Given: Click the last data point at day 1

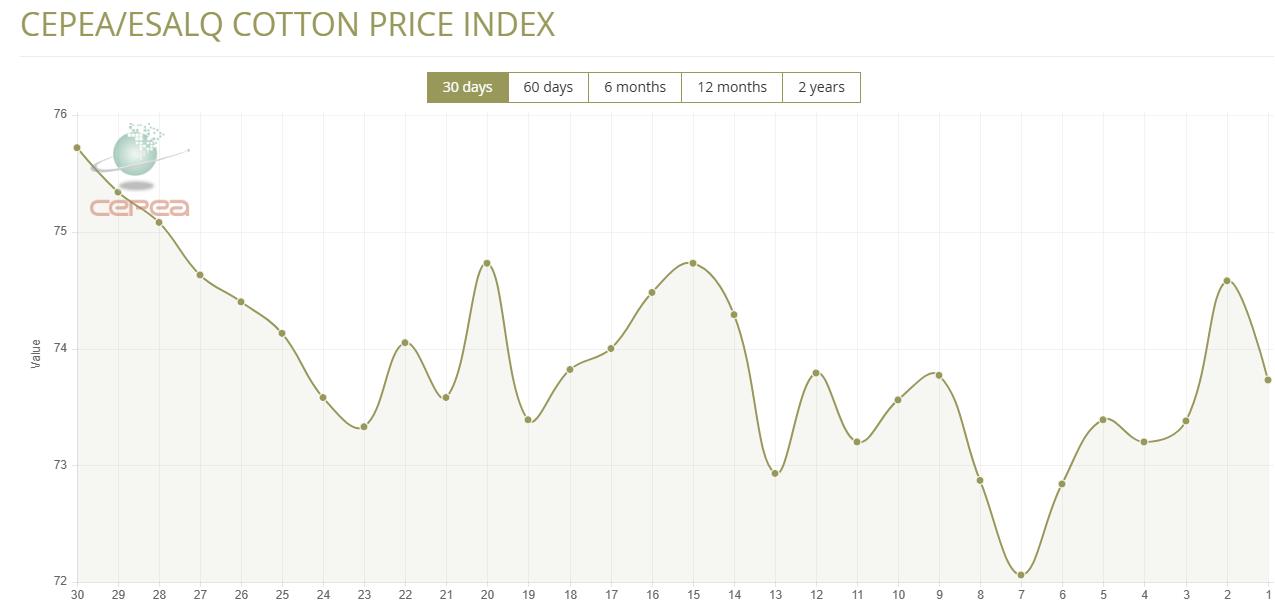Looking at the screenshot, I should (1268, 380).
